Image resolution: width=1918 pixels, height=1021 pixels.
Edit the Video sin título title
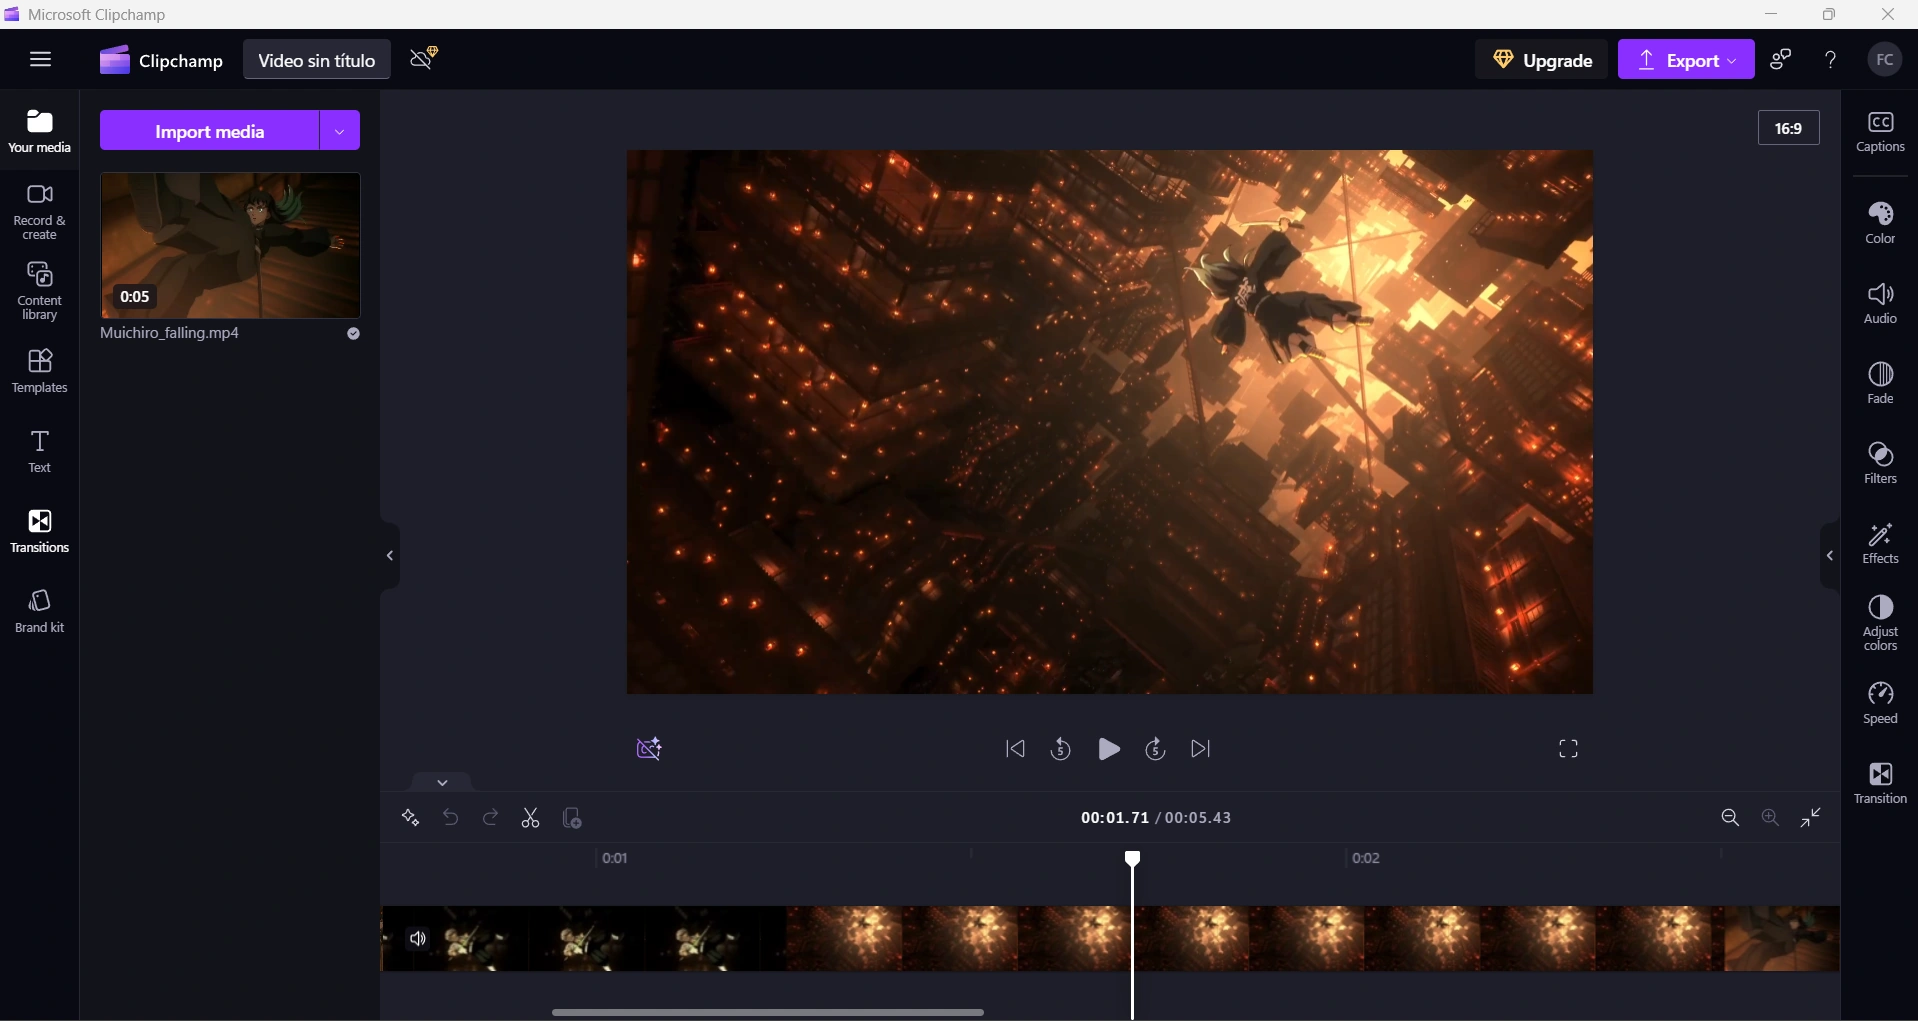pos(316,60)
